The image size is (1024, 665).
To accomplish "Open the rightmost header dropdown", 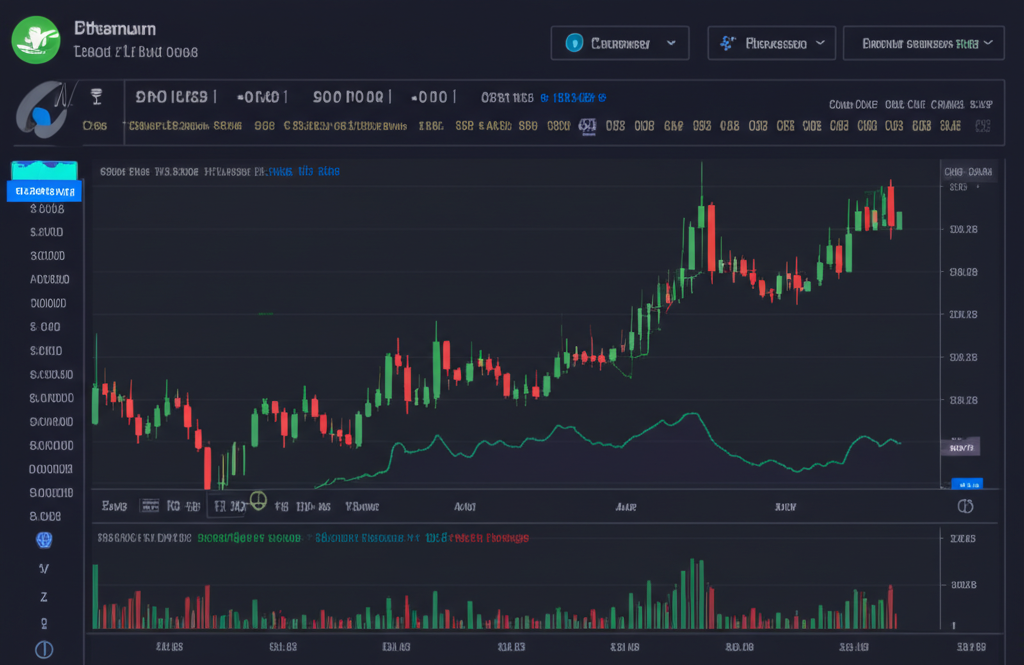I will [923, 43].
